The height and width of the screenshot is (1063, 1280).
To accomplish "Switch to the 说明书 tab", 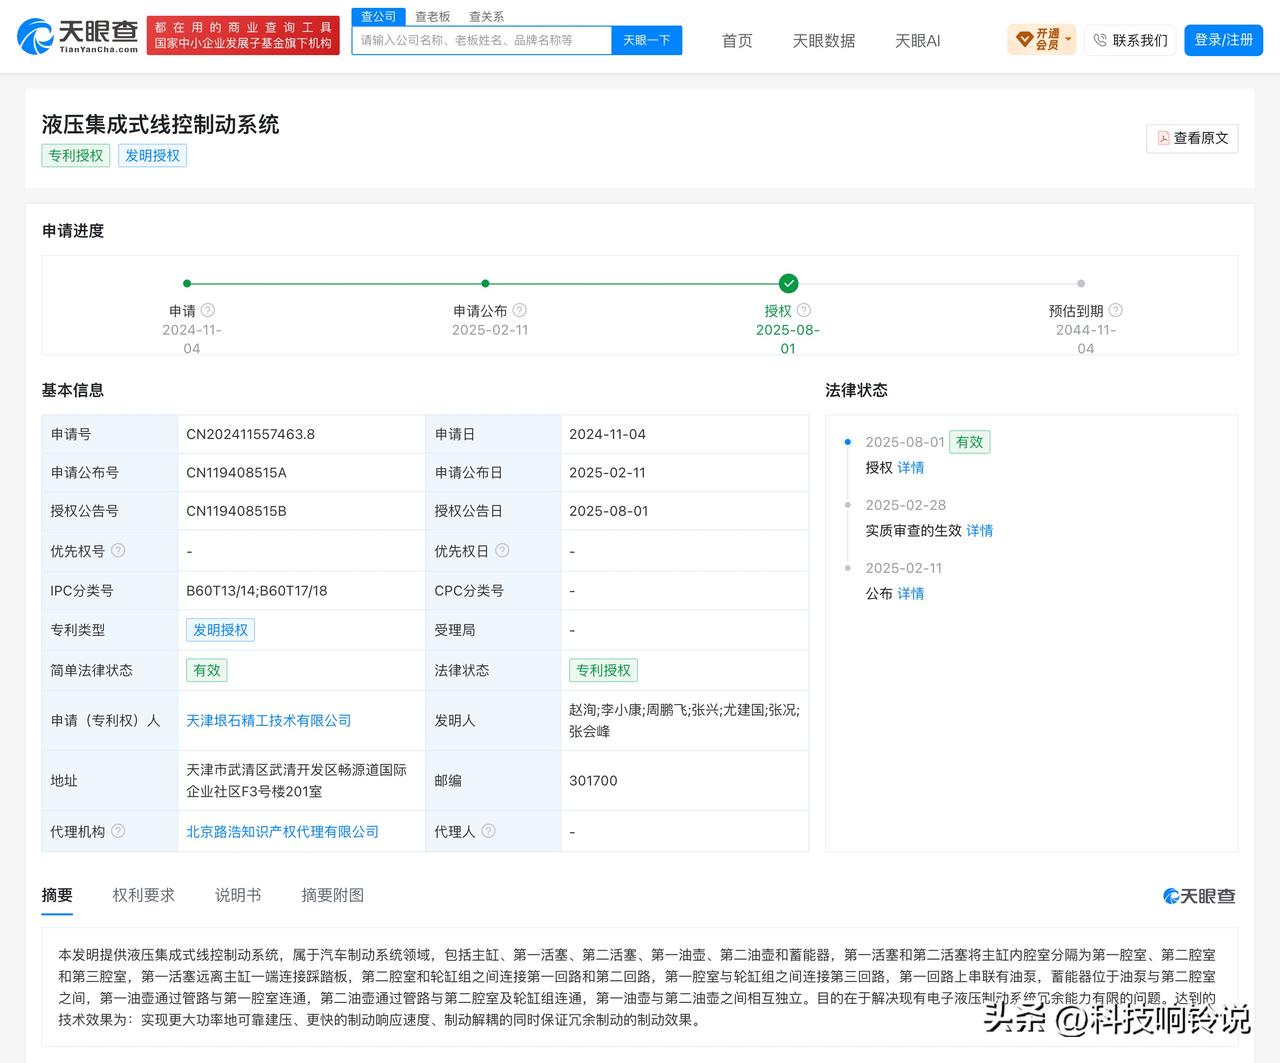I will point(238,895).
